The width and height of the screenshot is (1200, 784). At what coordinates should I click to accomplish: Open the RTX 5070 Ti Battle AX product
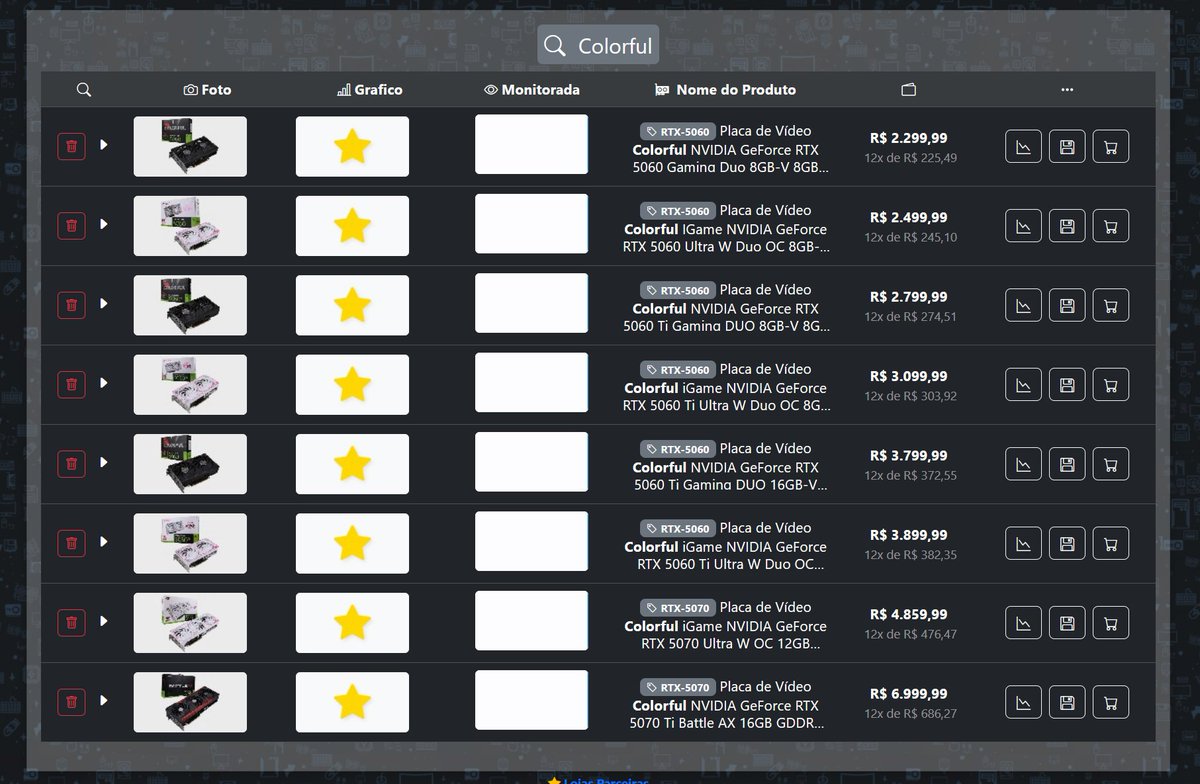pyautogui.click(x=726, y=705)
